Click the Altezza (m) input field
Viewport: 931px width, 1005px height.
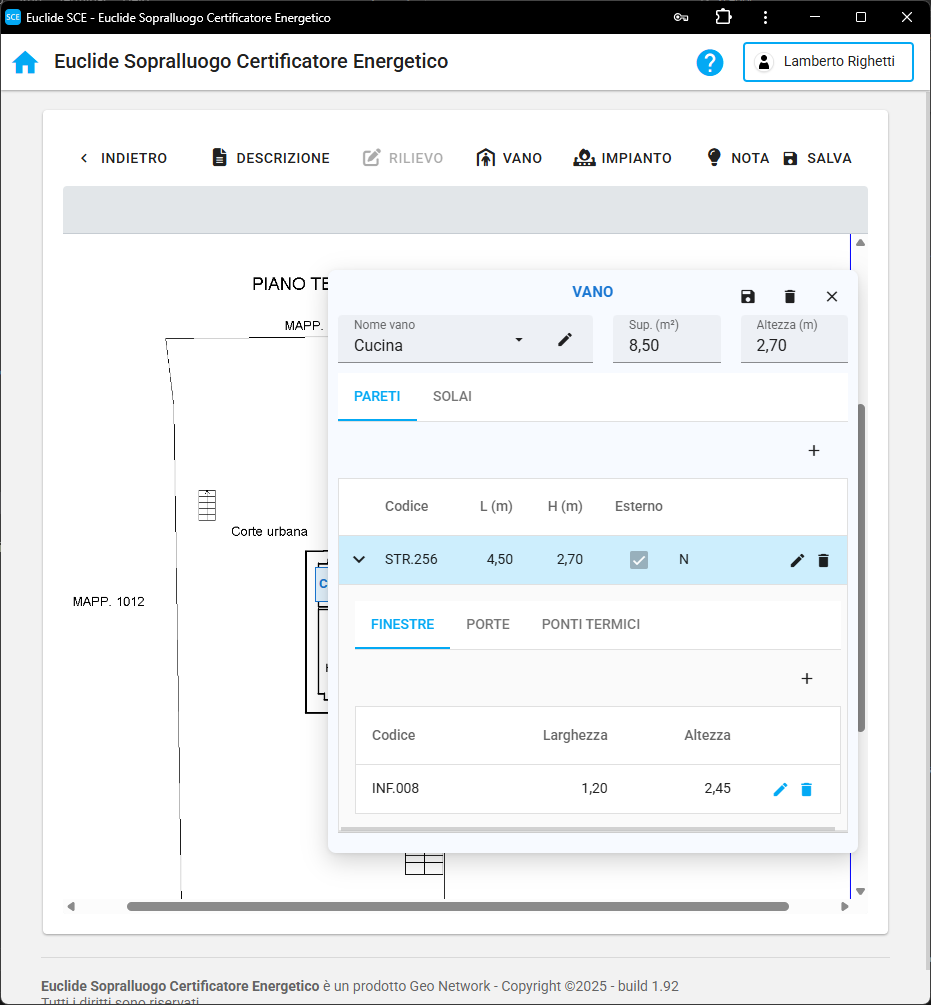point(794,346)
